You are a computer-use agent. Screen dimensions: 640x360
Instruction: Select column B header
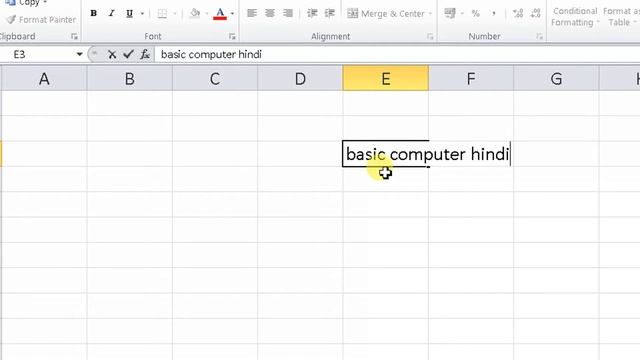click(130, 78)
